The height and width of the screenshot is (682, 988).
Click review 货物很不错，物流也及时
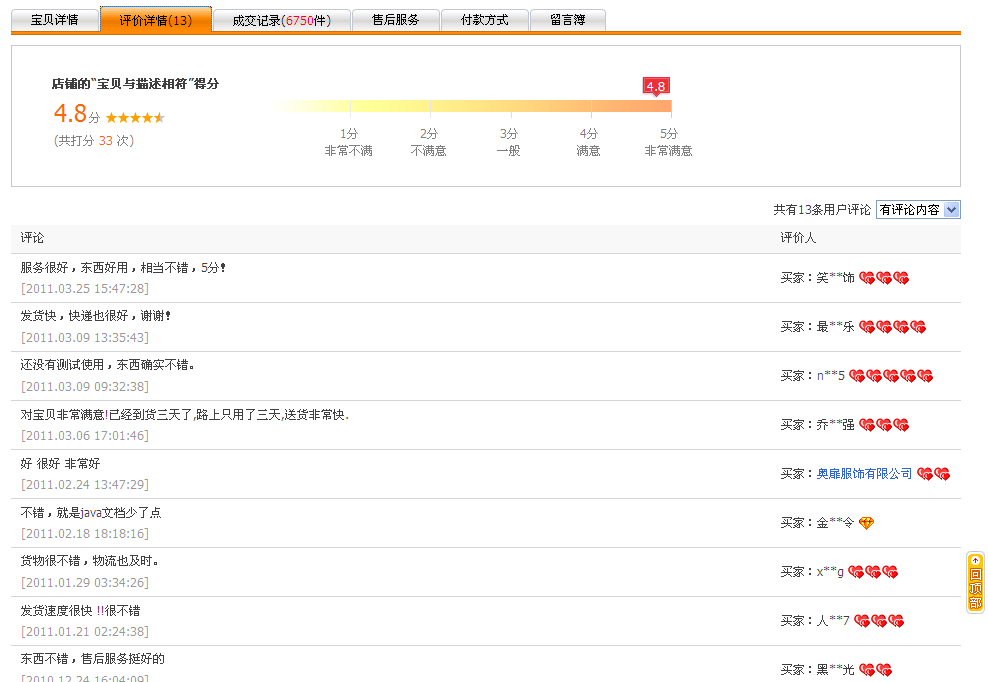(89, 561)
